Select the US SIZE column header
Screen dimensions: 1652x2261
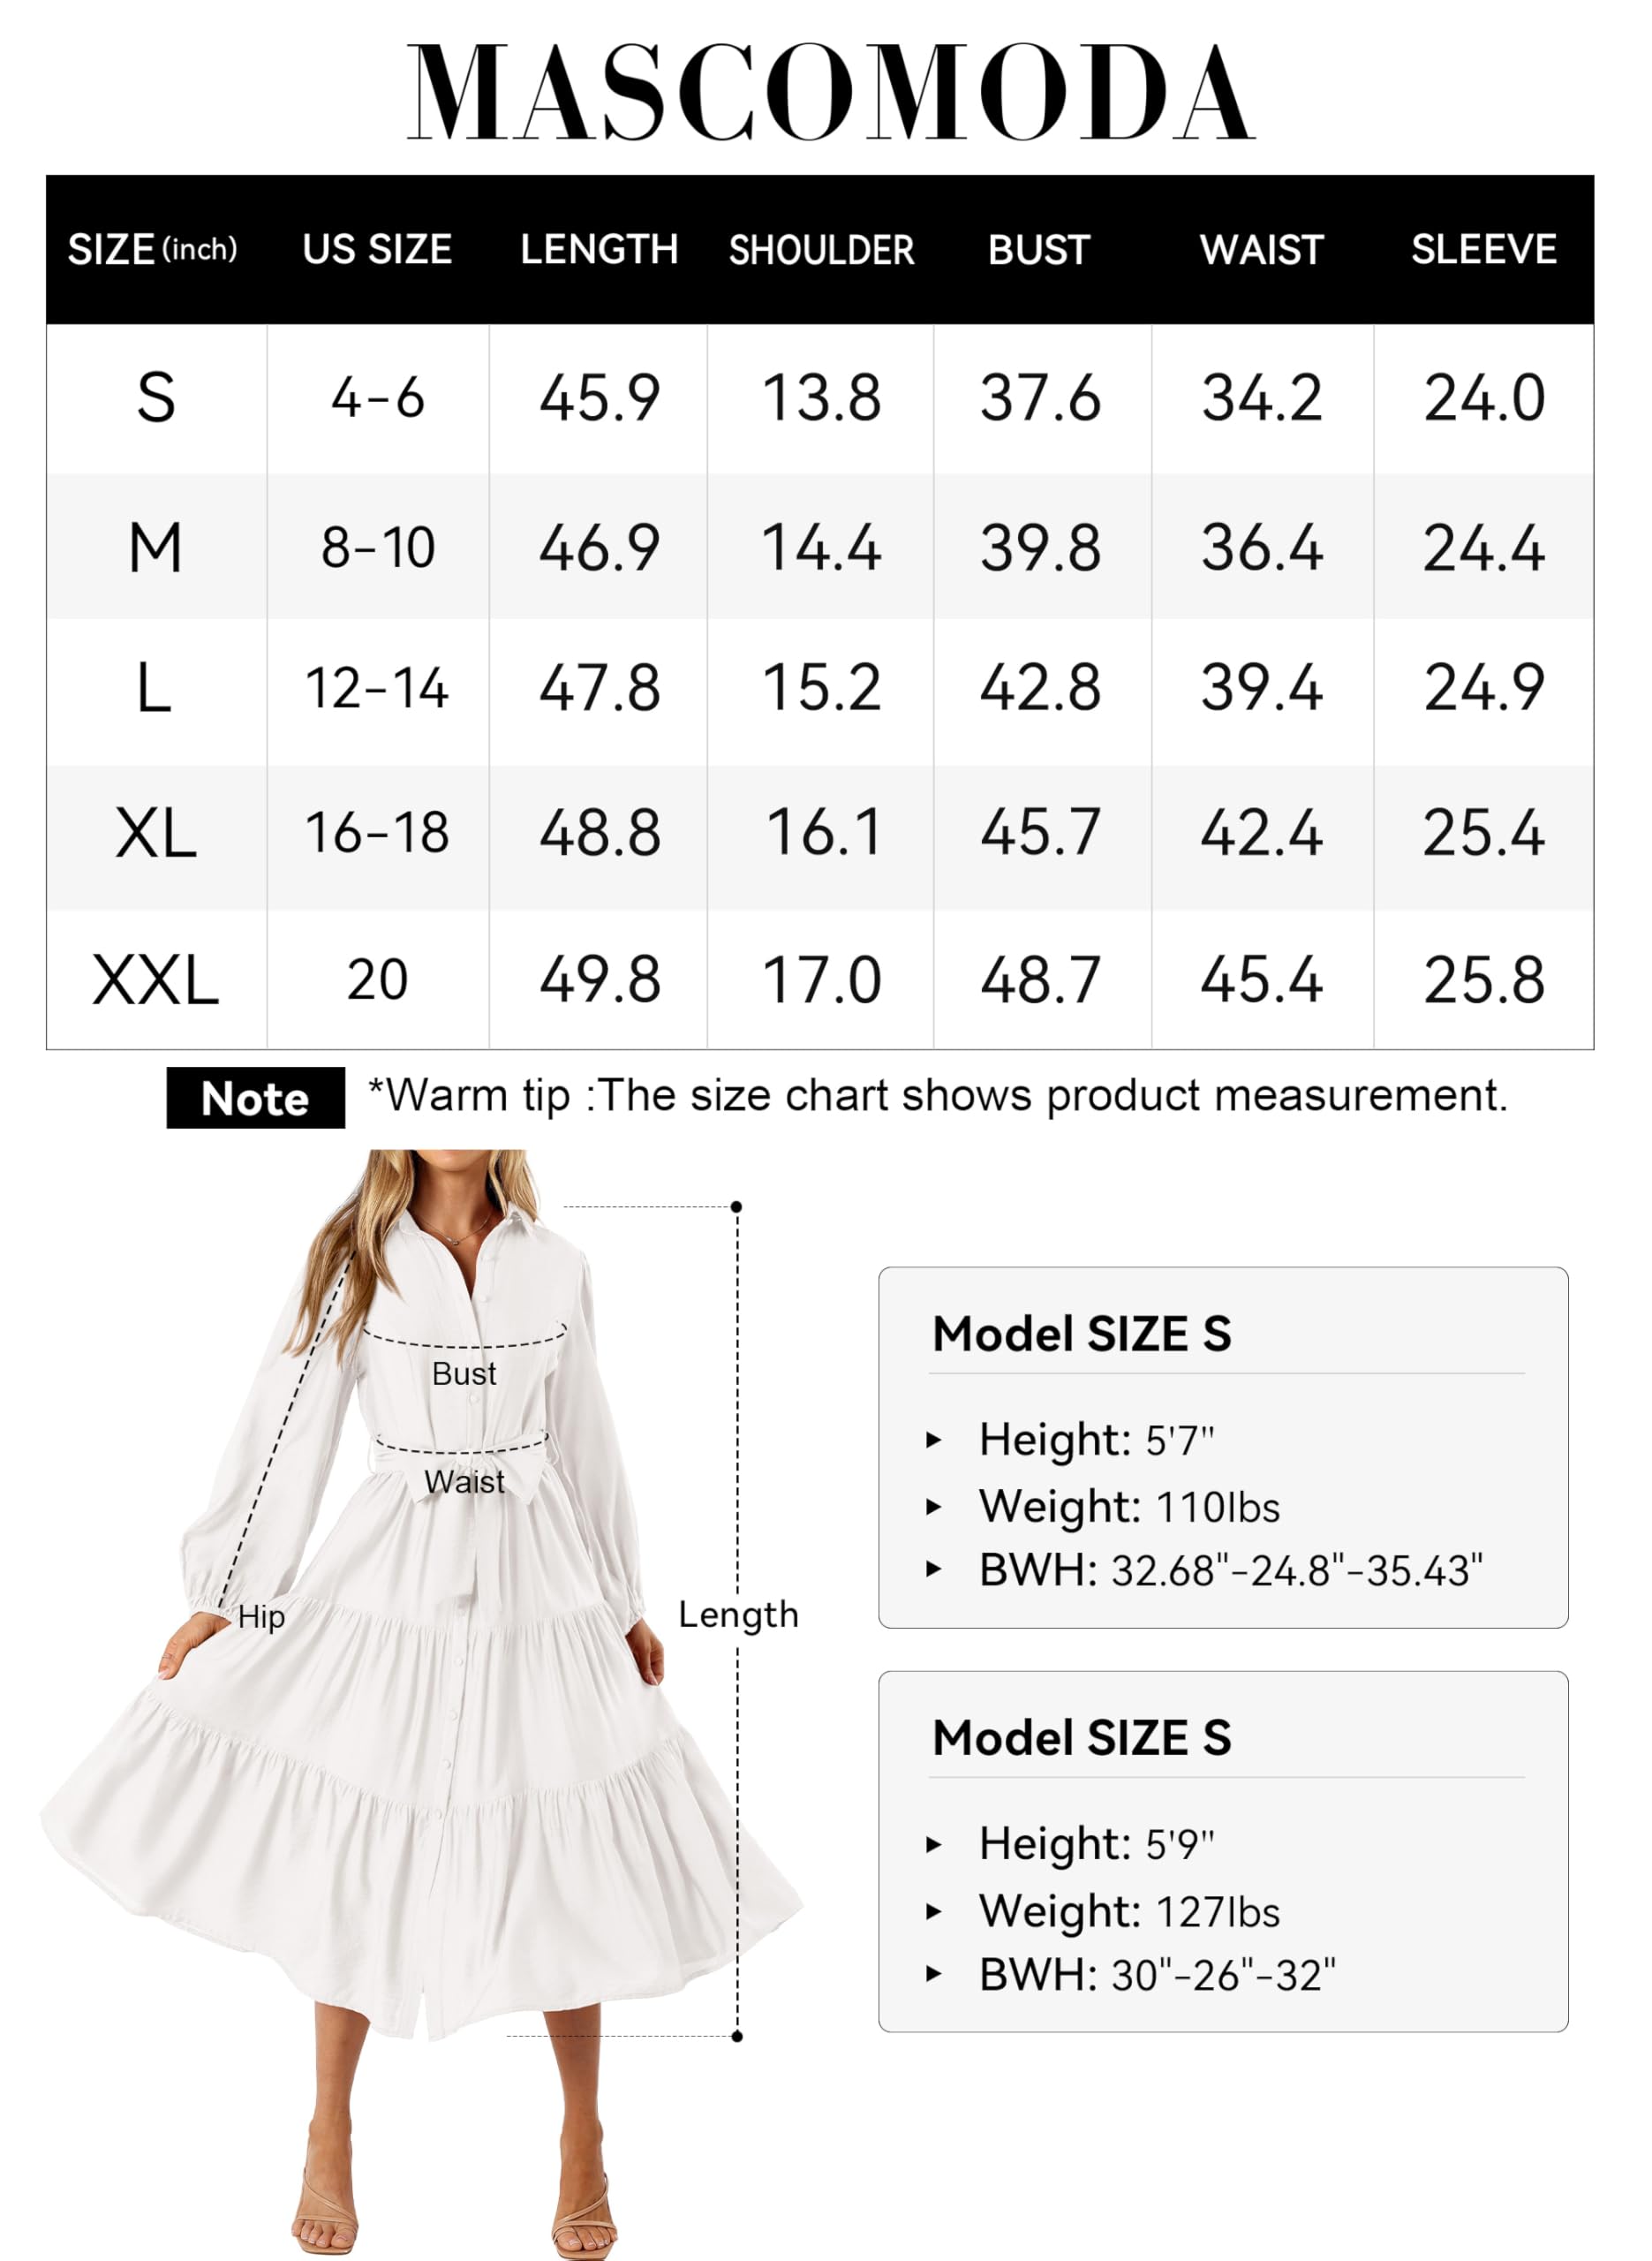click(x=377, y=249)
